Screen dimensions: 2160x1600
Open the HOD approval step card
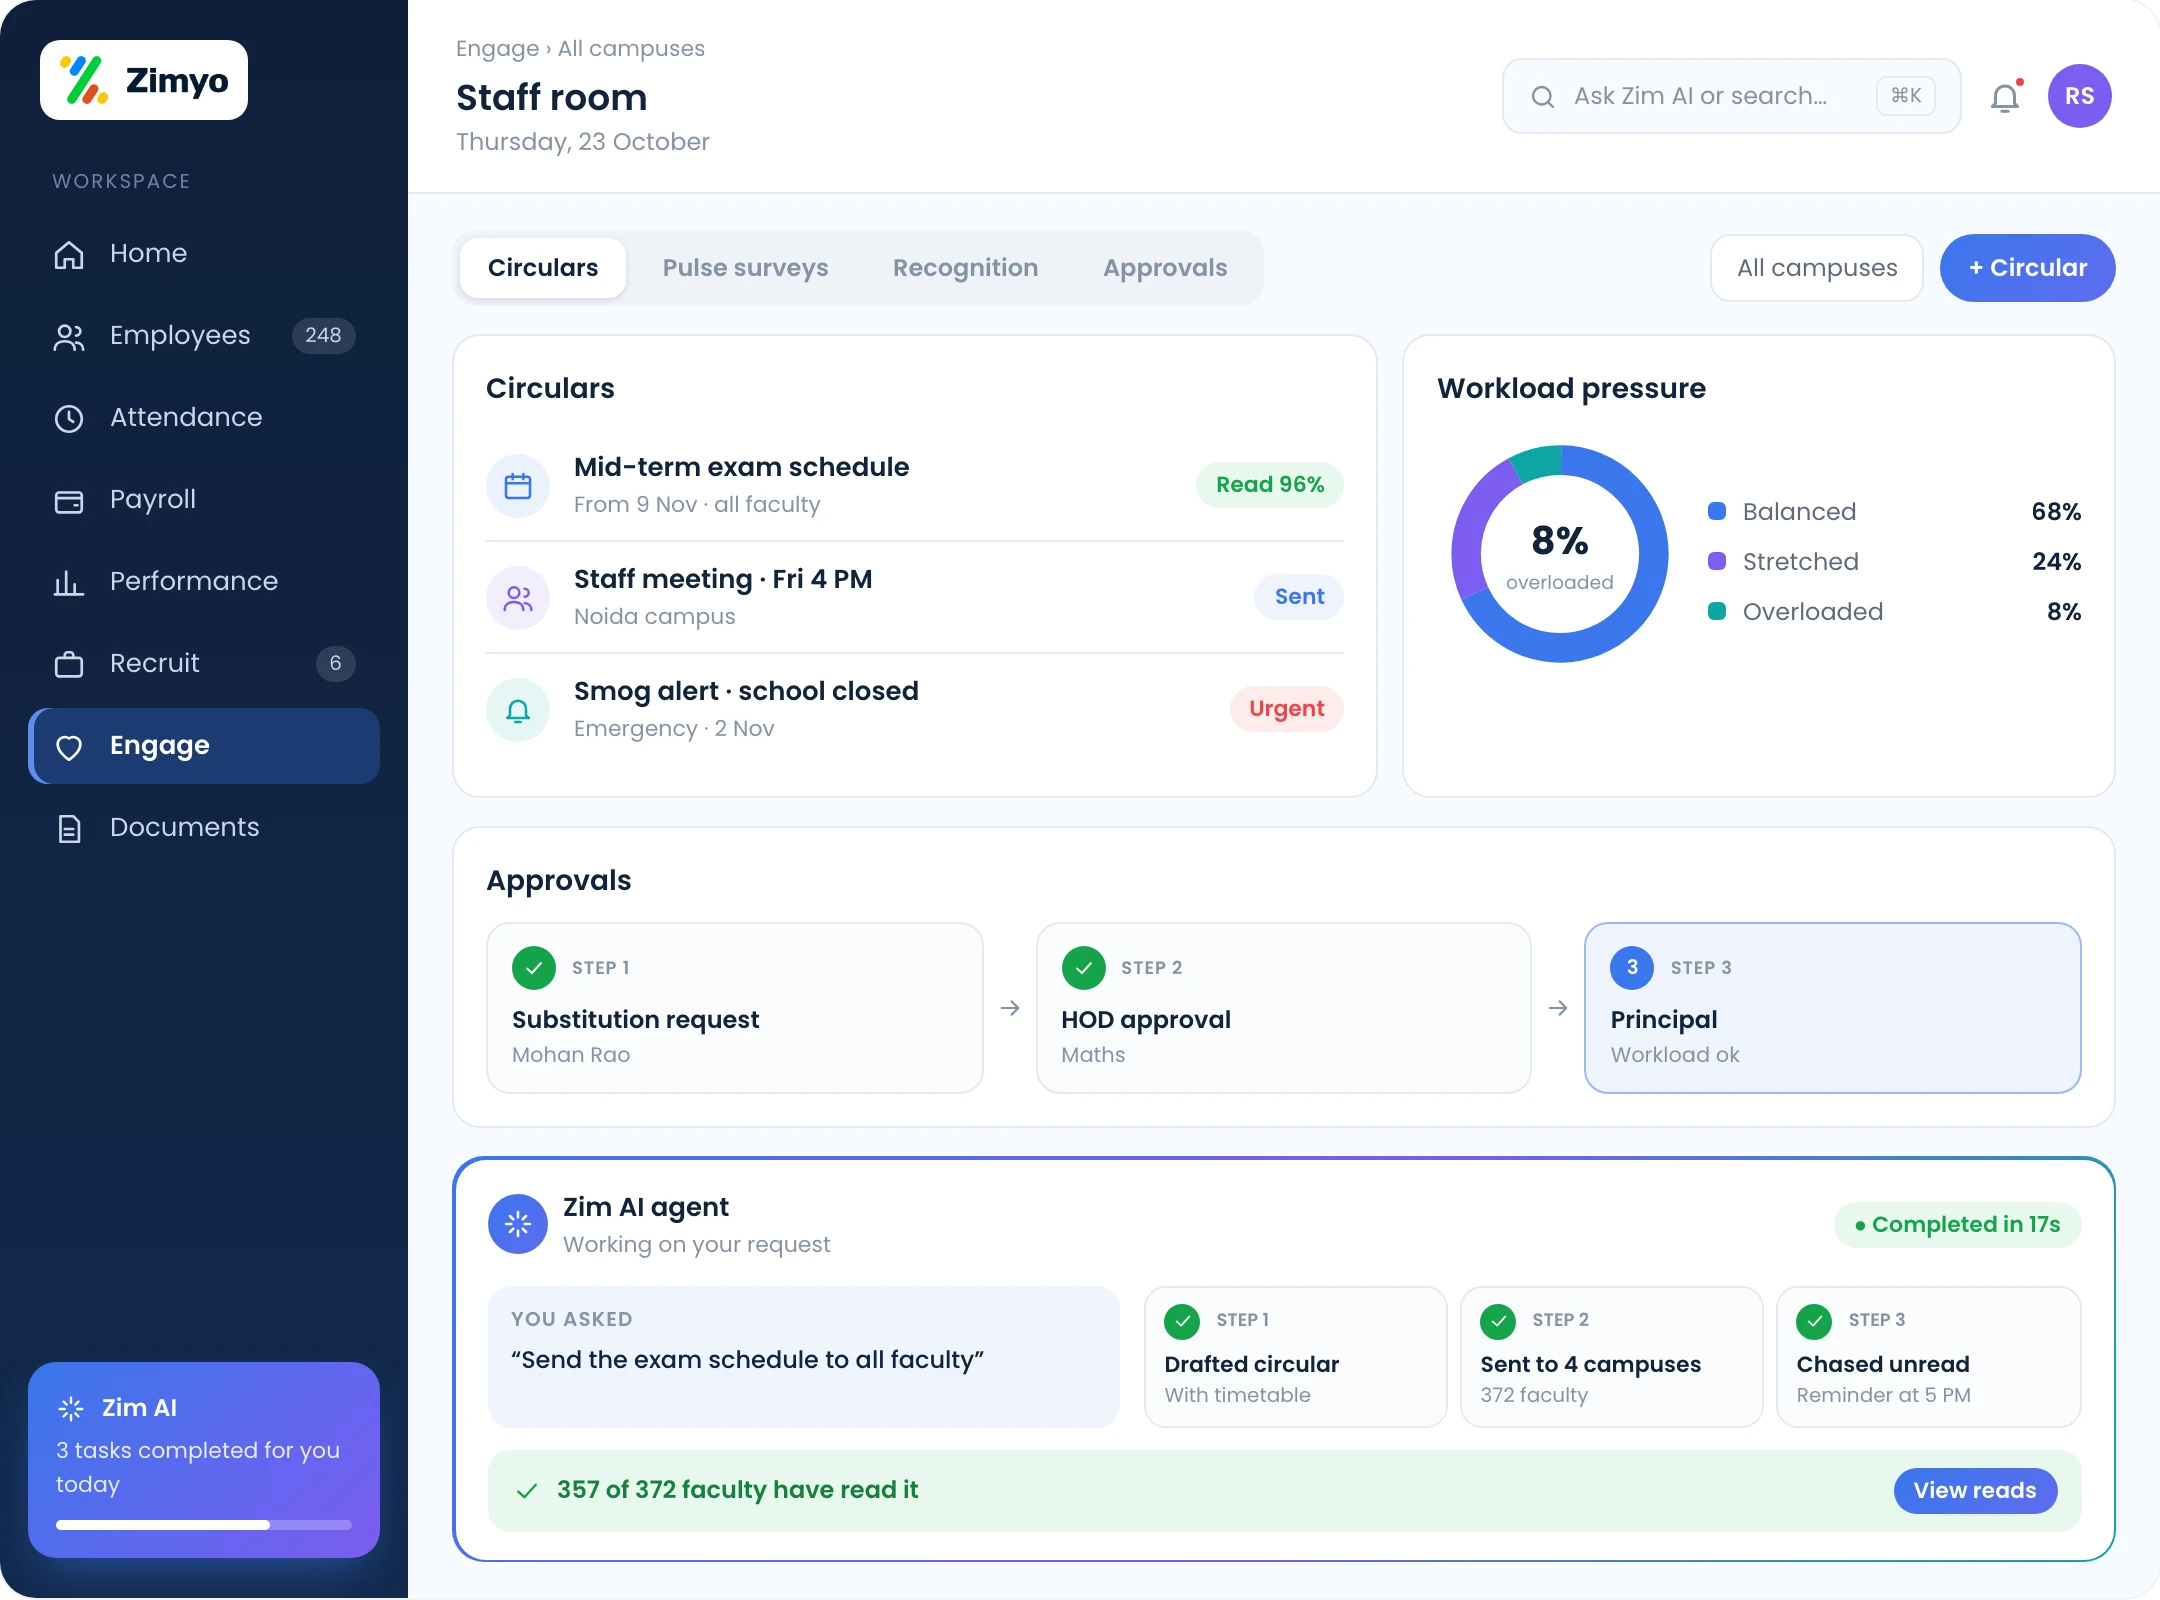[1284, 1008]
